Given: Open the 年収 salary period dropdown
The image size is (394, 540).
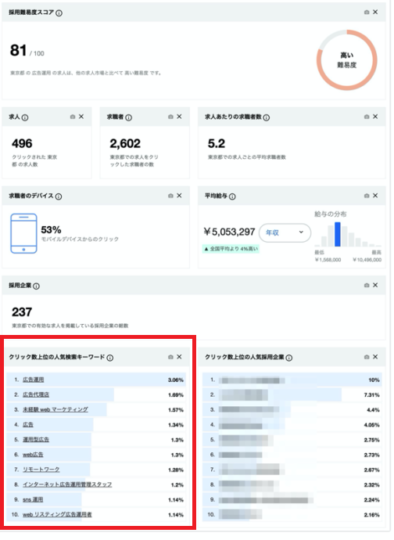Looking at the screenshot, I should (285, 233).
